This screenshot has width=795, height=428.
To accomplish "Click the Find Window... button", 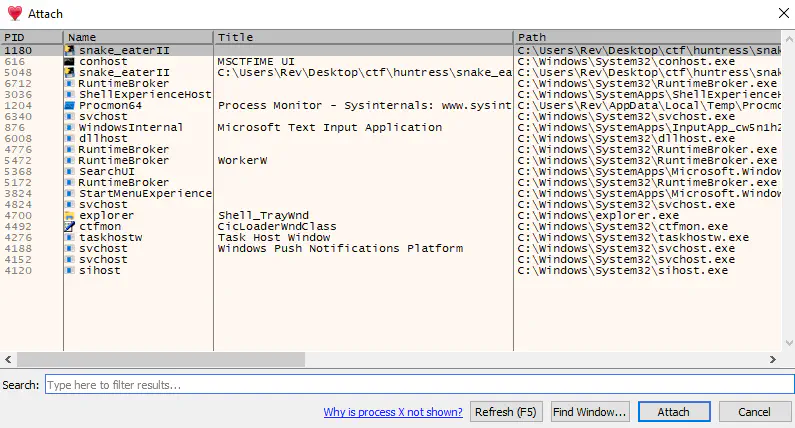I will [589, 412].
